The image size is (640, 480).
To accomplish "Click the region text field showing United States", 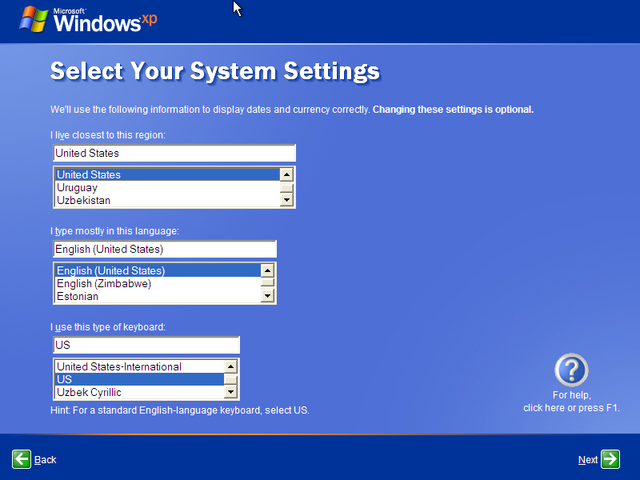I will click(x=174, y=153).
